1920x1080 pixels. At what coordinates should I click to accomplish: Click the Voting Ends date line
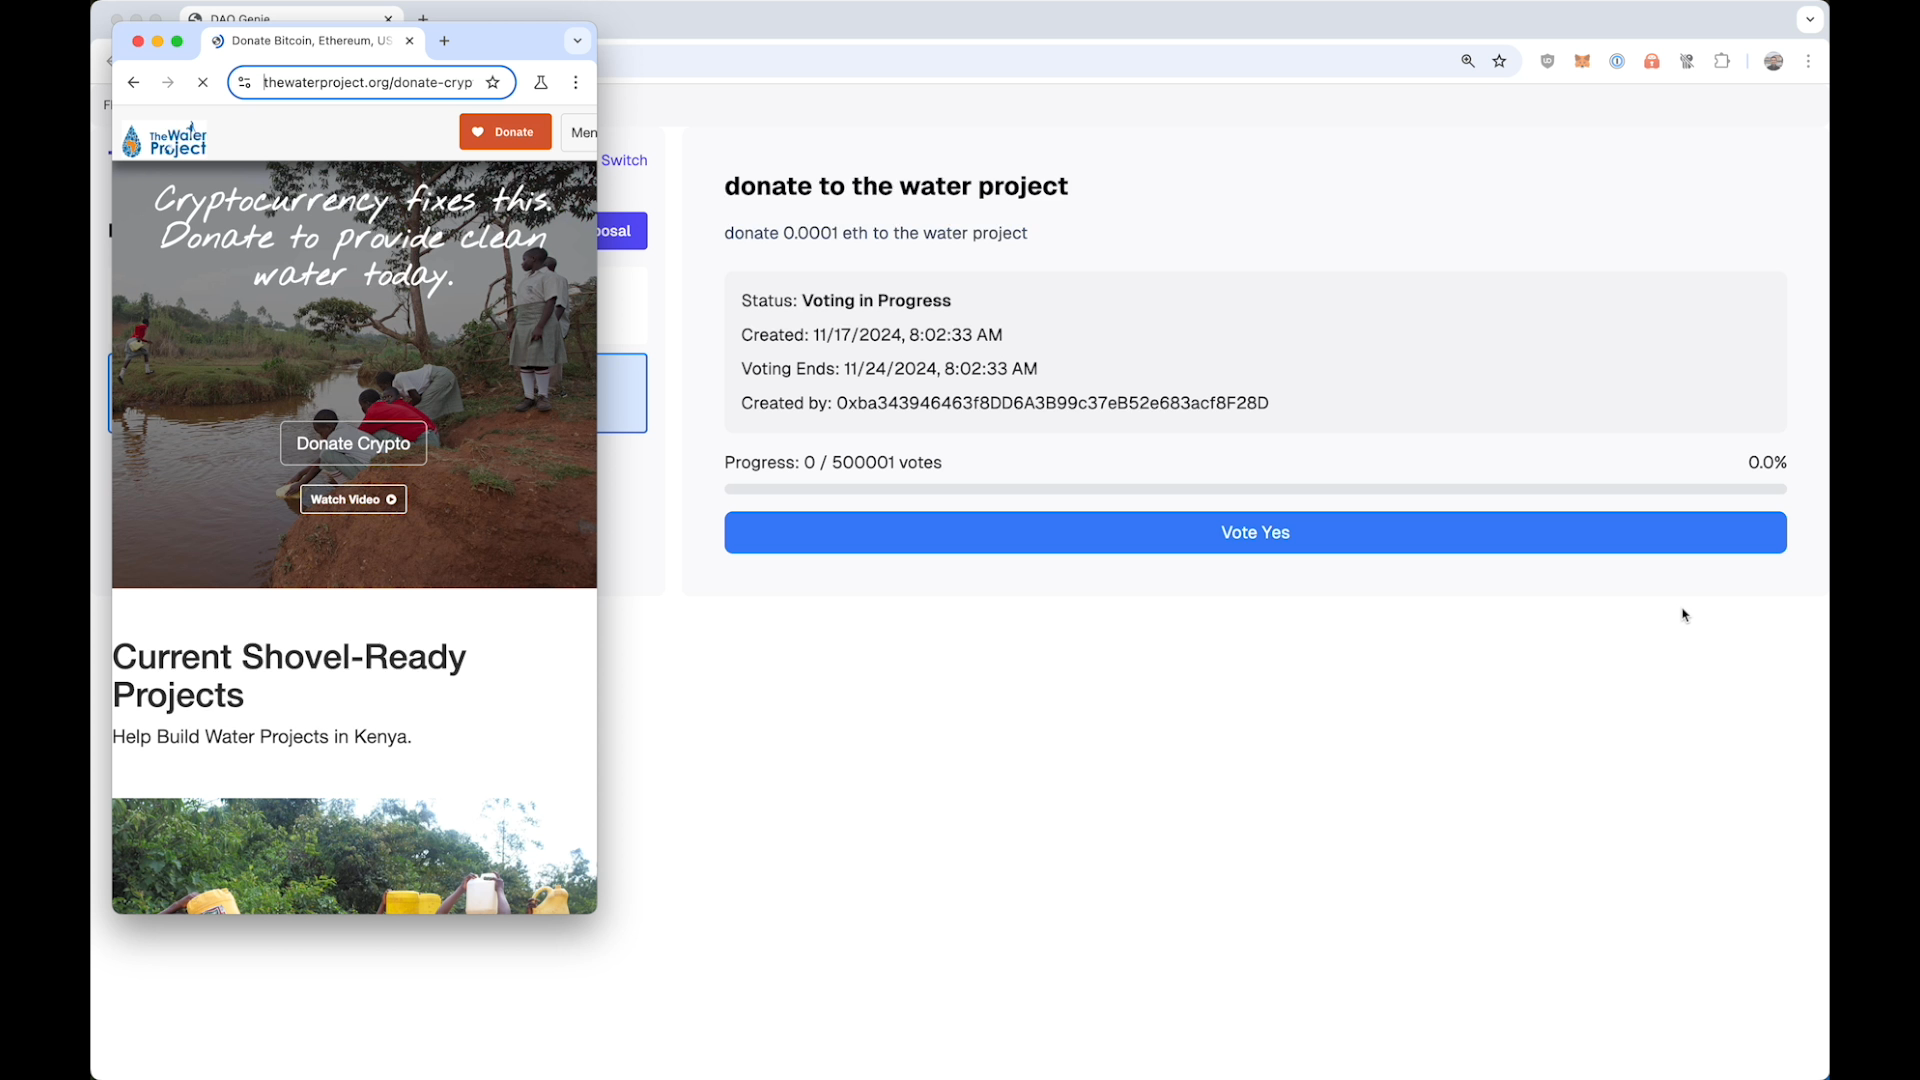pos(889,368)
